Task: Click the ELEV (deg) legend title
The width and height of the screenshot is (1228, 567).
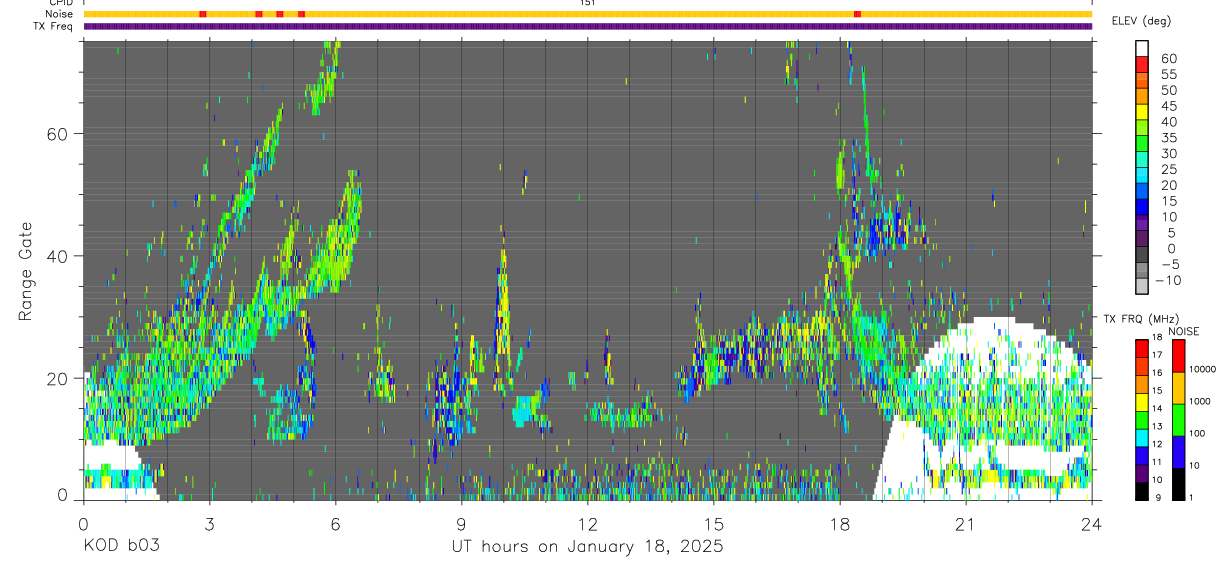Action: (x=1142, y=20)
